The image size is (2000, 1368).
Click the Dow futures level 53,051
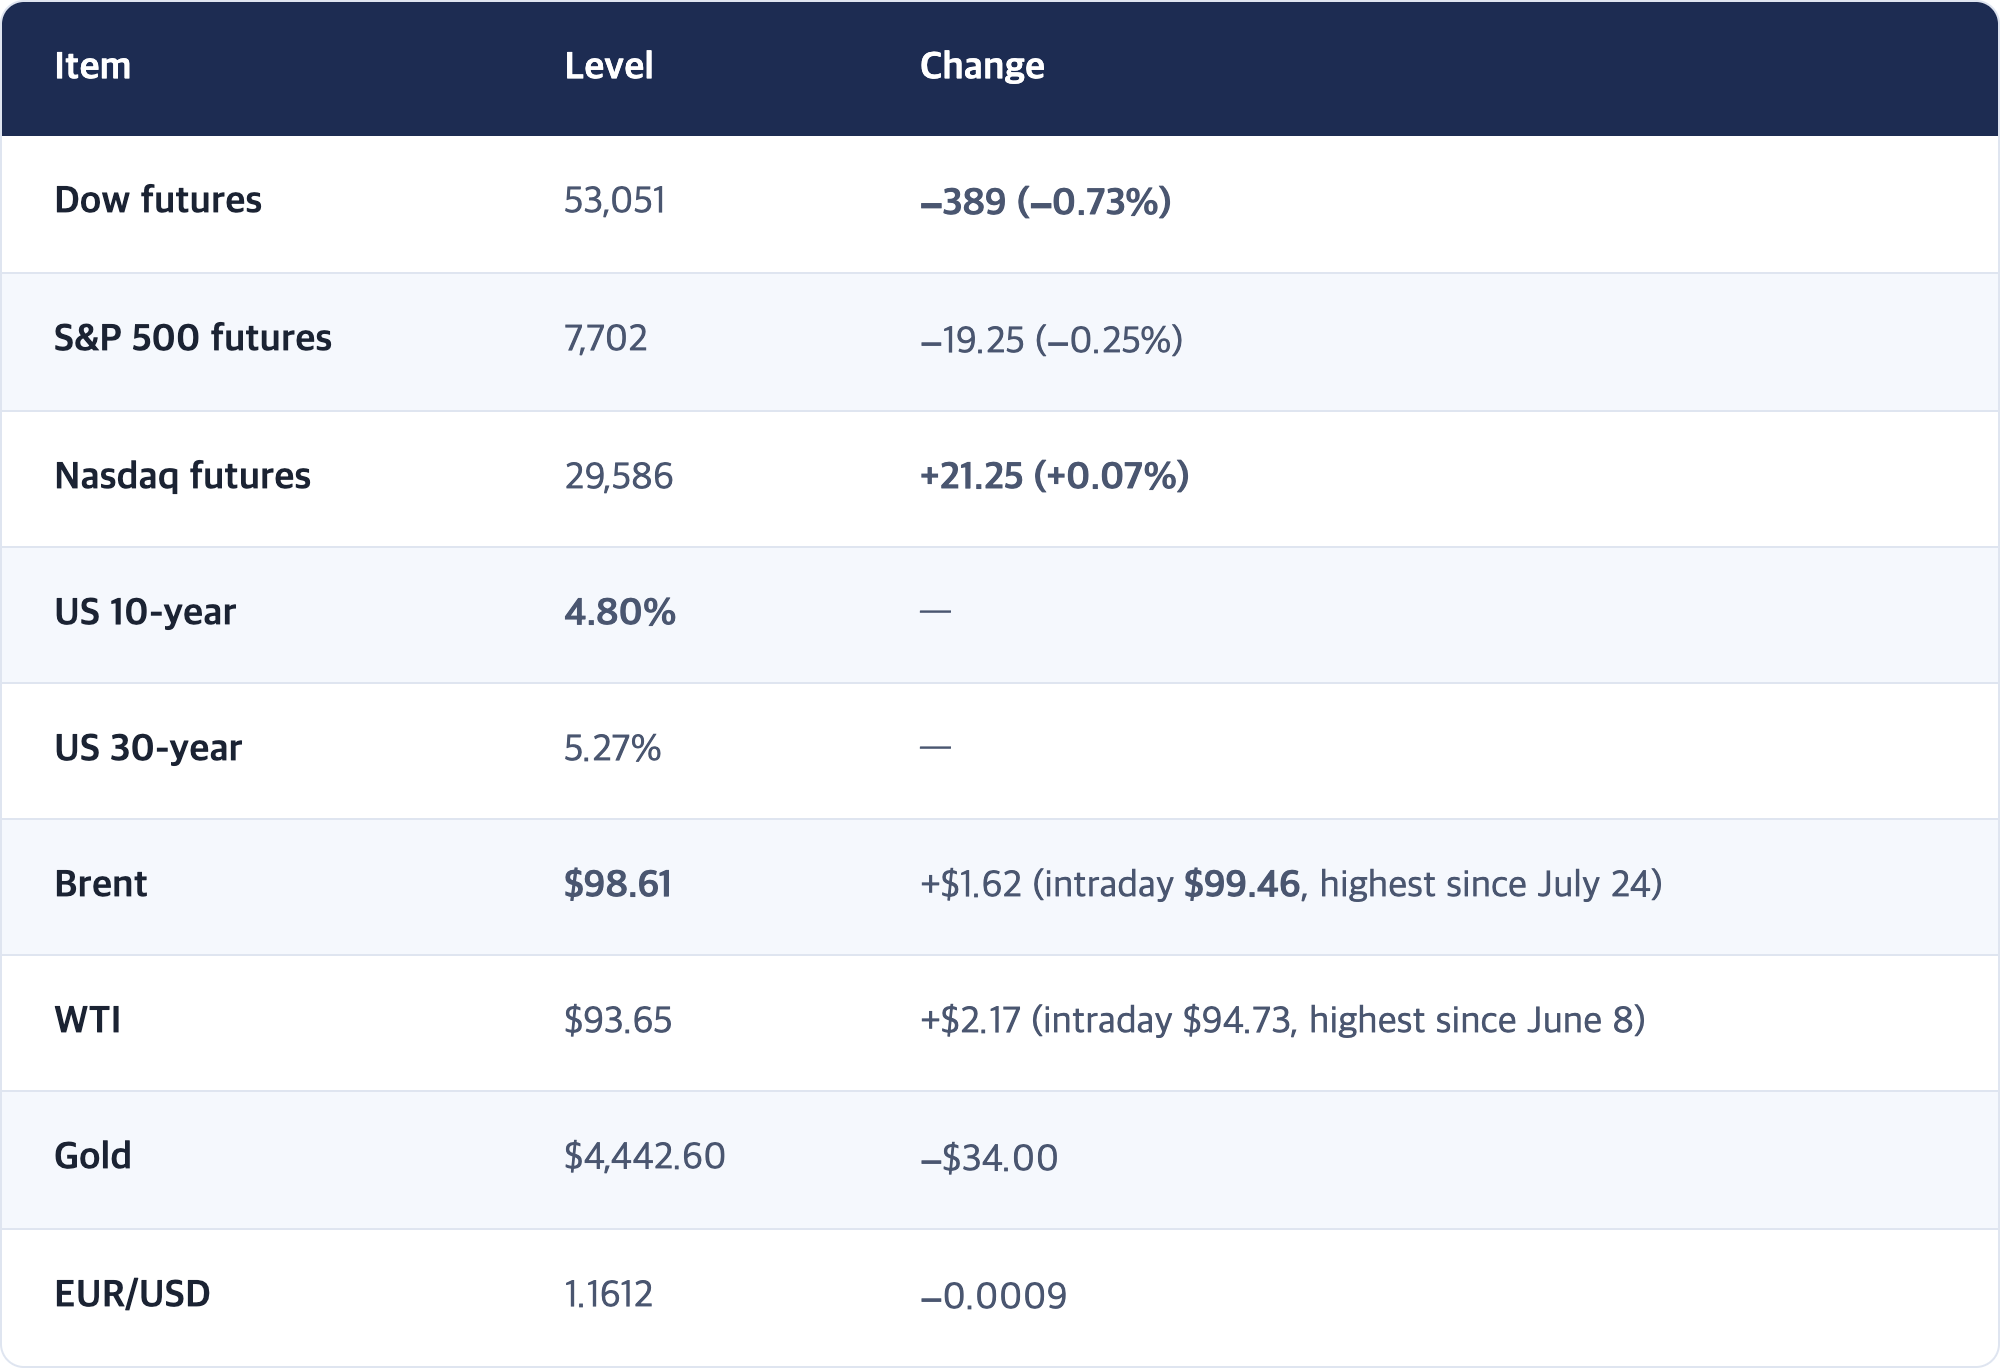[x=614, y=200]
